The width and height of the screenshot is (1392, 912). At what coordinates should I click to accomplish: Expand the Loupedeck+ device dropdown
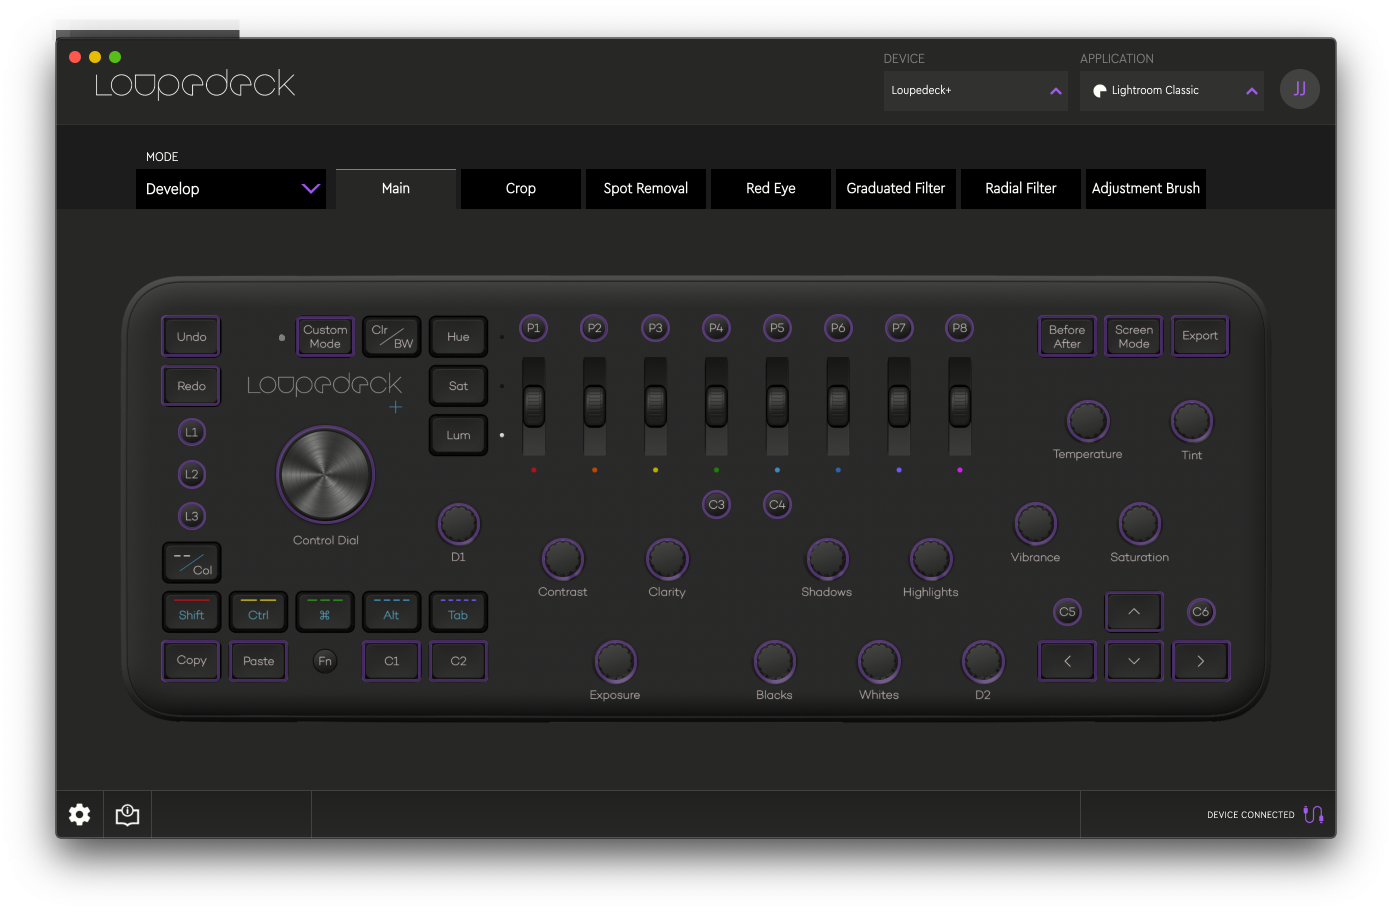tap(976, 90)
